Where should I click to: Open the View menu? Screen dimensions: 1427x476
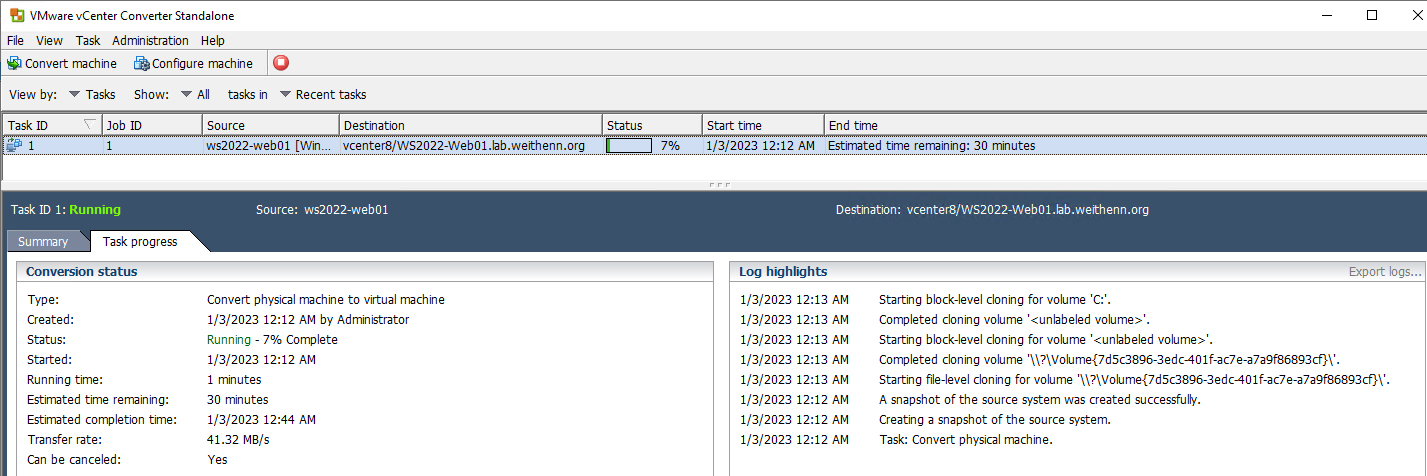(x=49, y=40)
